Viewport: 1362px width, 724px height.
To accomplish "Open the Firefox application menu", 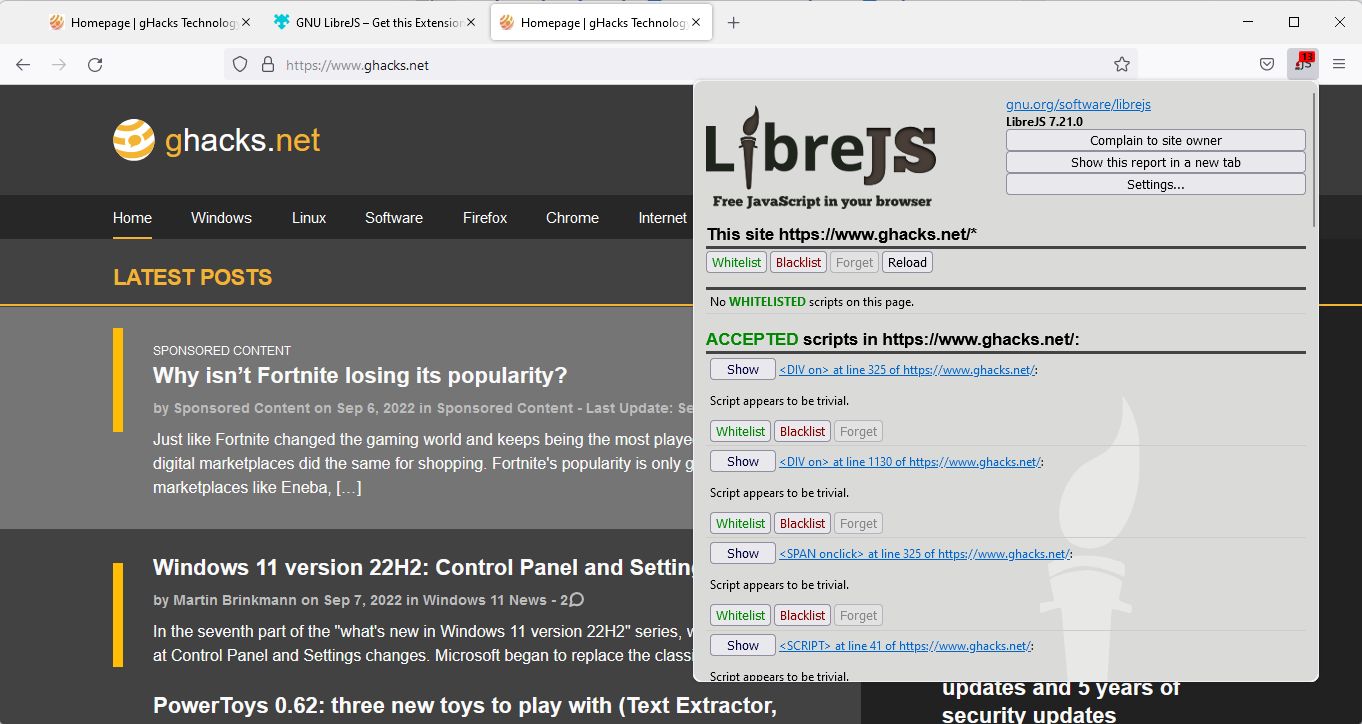I will pos(1339,64).
